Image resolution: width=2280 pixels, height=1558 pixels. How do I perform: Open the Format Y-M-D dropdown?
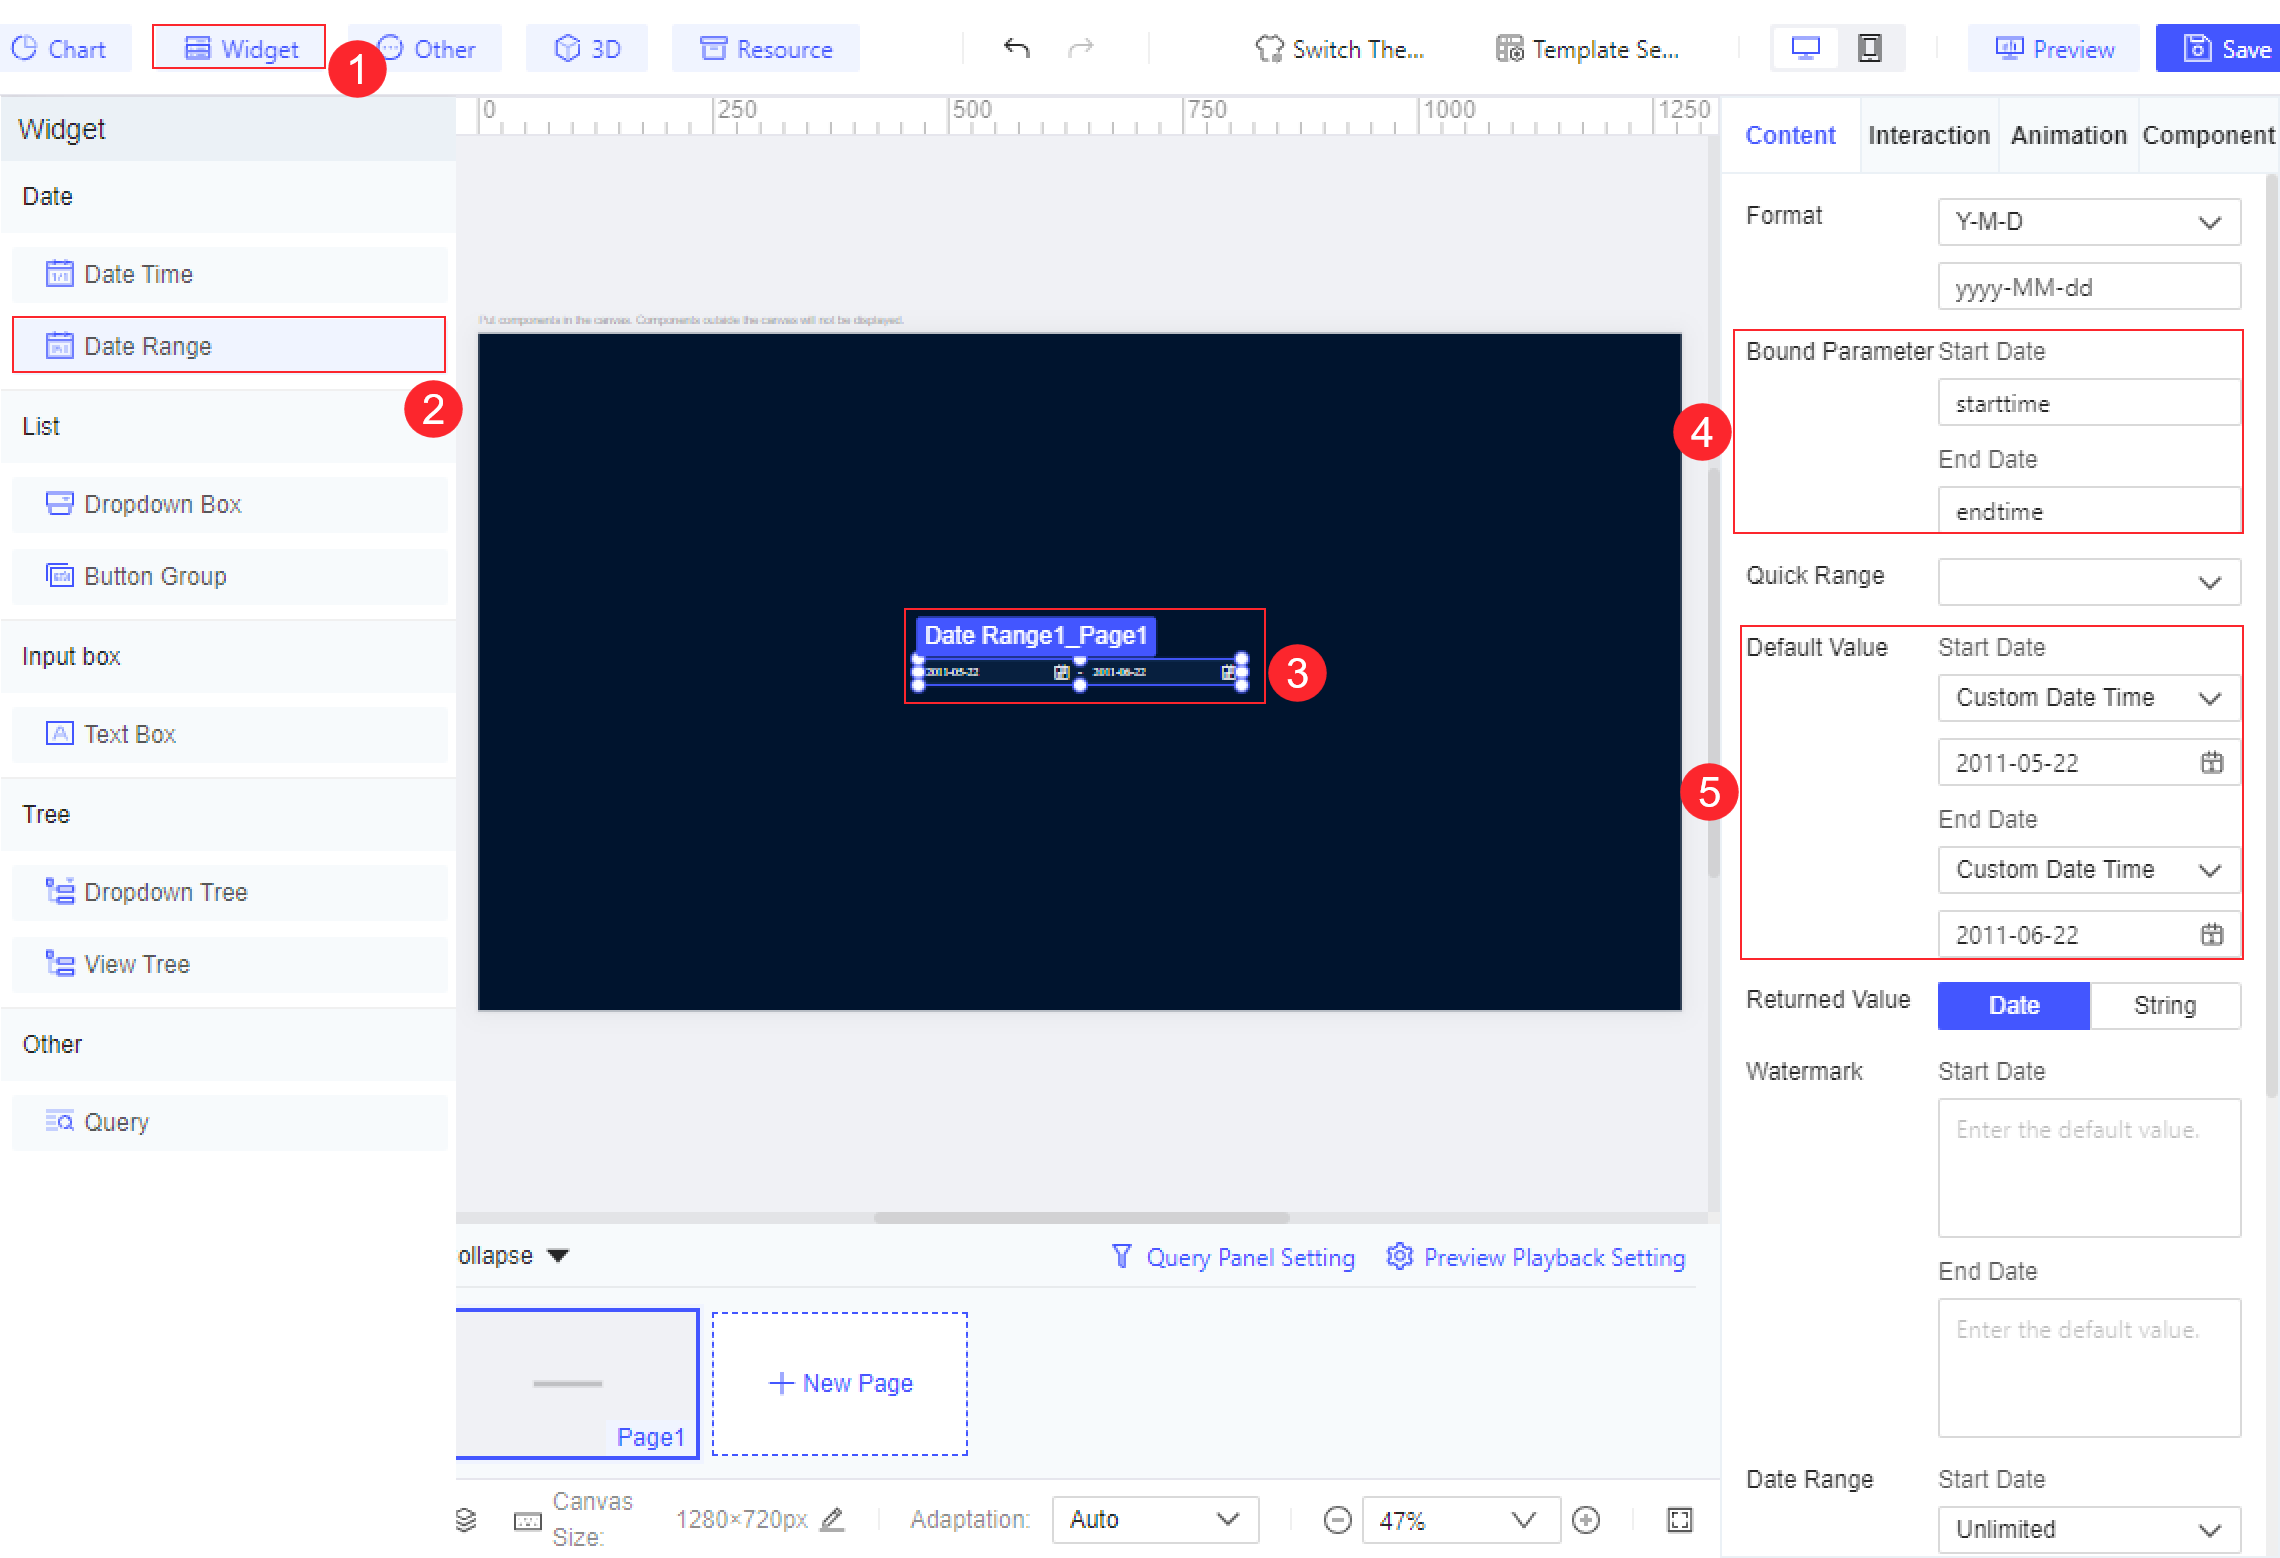point(2089,221)
